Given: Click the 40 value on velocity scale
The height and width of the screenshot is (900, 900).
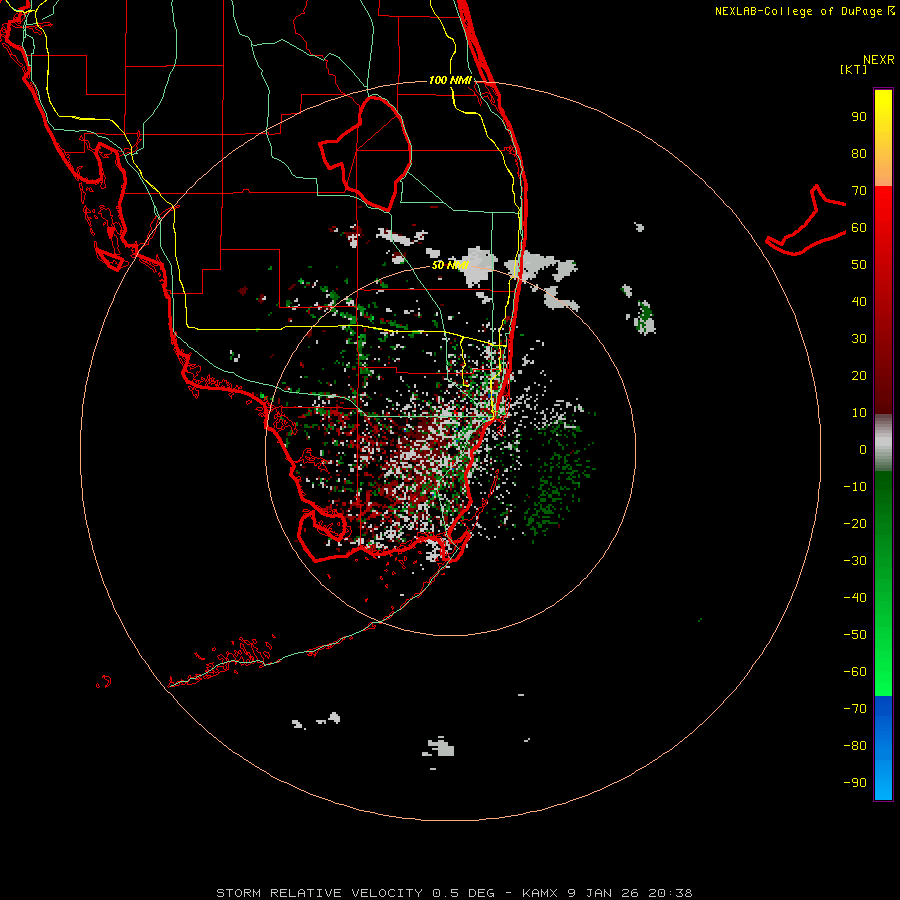Looking at the screenshot, I should coord(859,301).
